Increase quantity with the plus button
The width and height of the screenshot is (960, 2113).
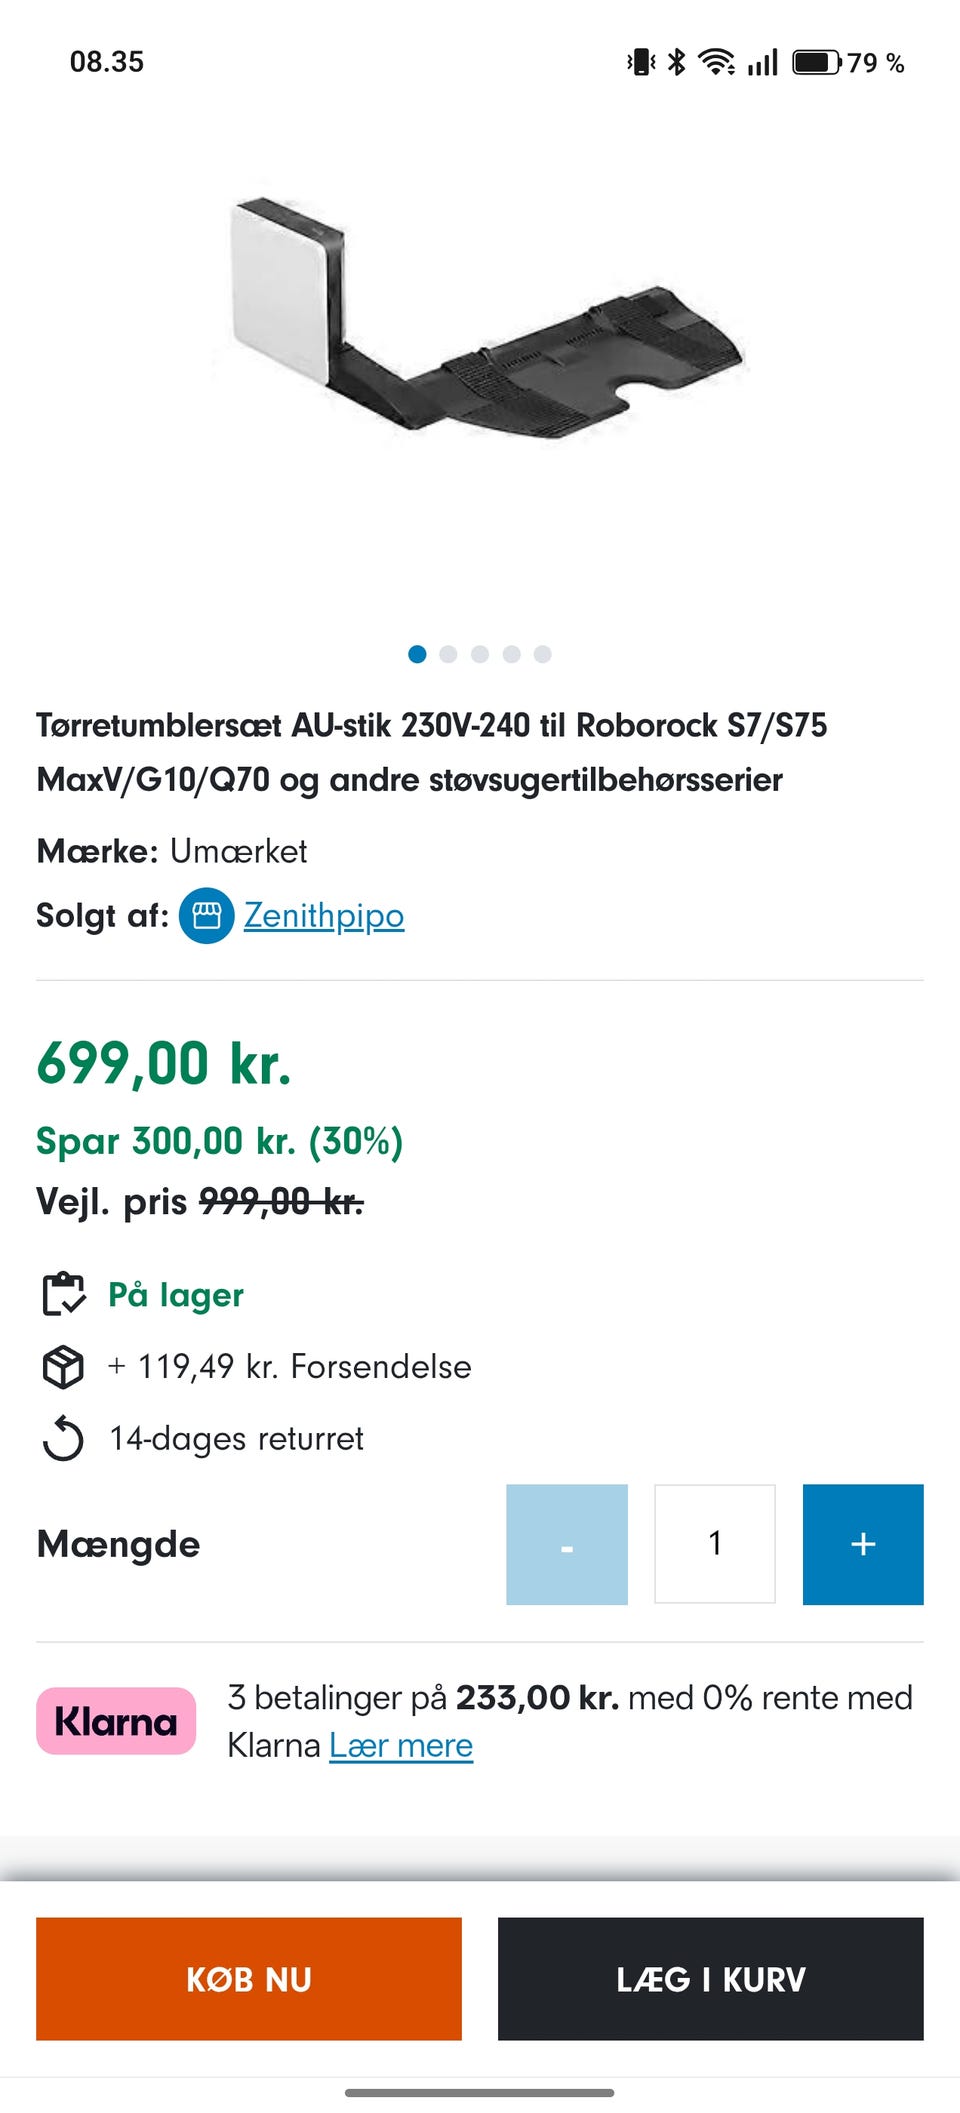tap(863, 1543)
